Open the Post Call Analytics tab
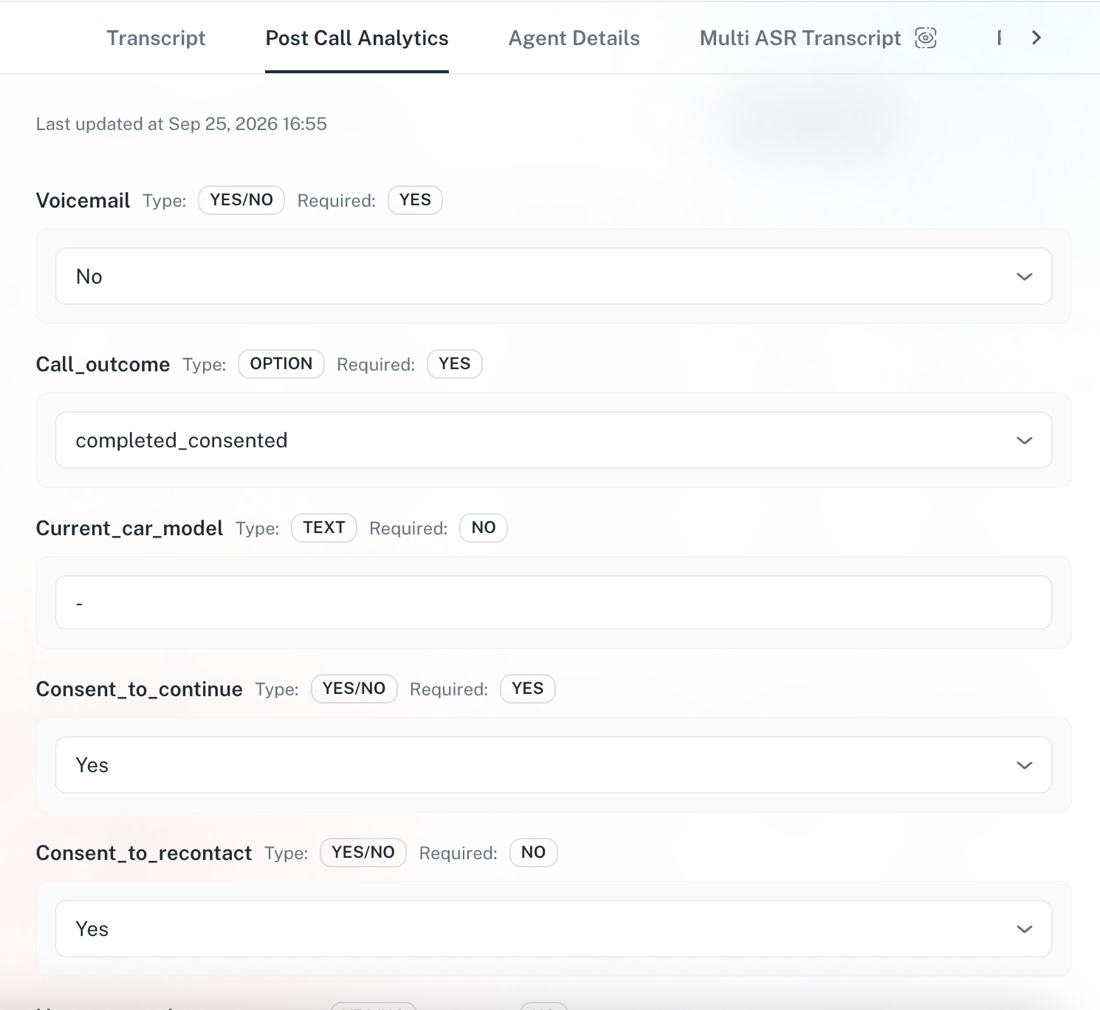1100x1010 pixels. coord(357,38)
